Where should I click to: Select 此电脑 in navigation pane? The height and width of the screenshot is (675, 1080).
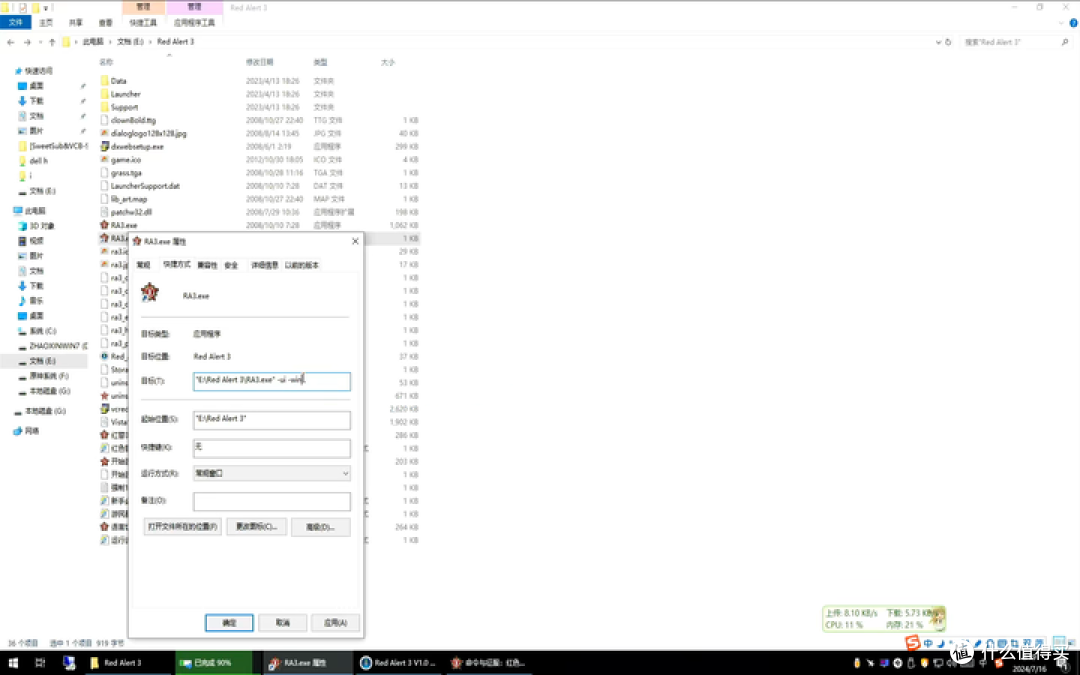pyautogui.click(x=35, y=211)
